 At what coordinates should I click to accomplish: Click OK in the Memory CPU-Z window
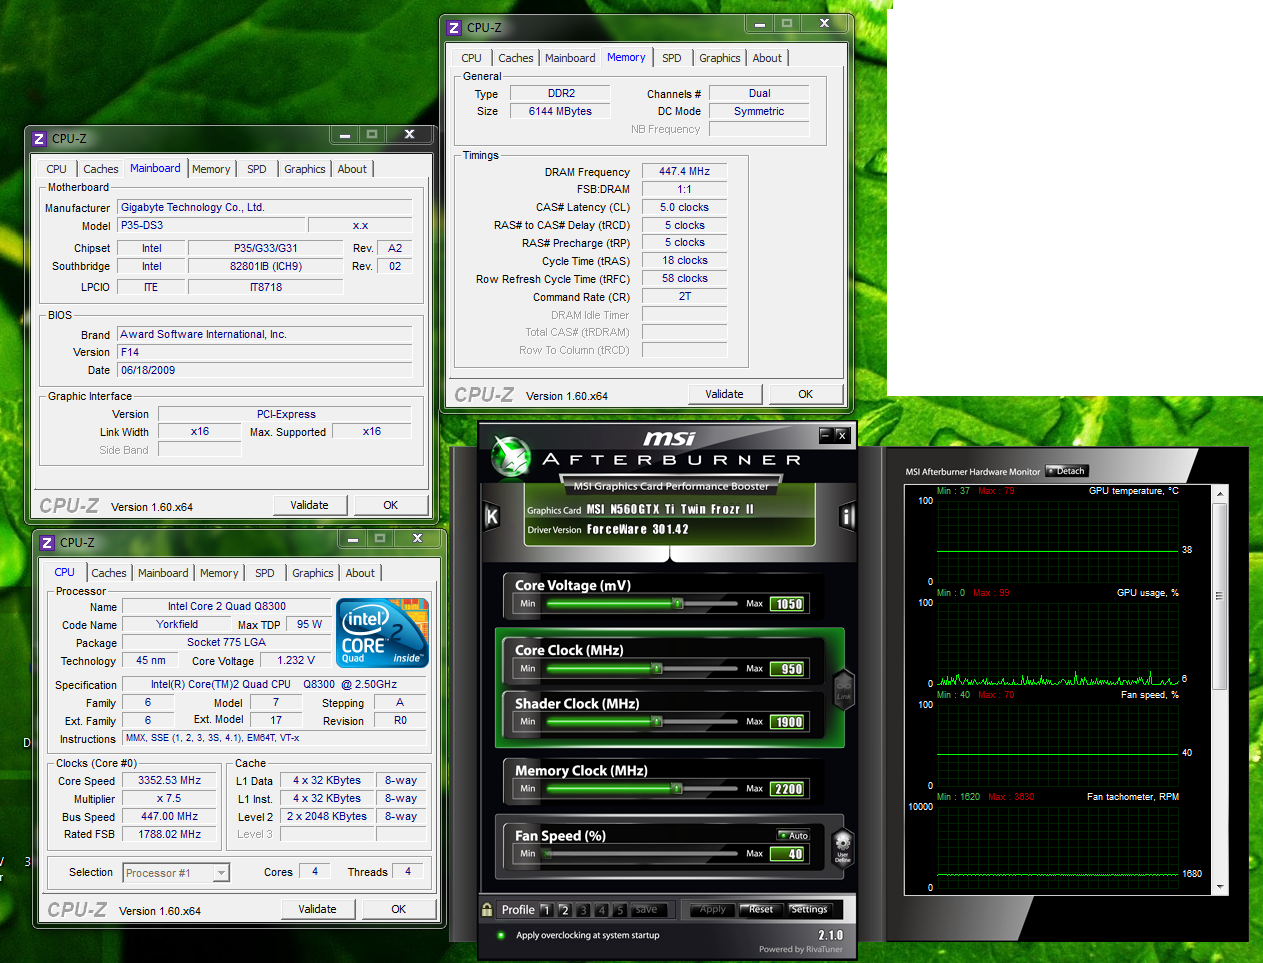(805, 394)
